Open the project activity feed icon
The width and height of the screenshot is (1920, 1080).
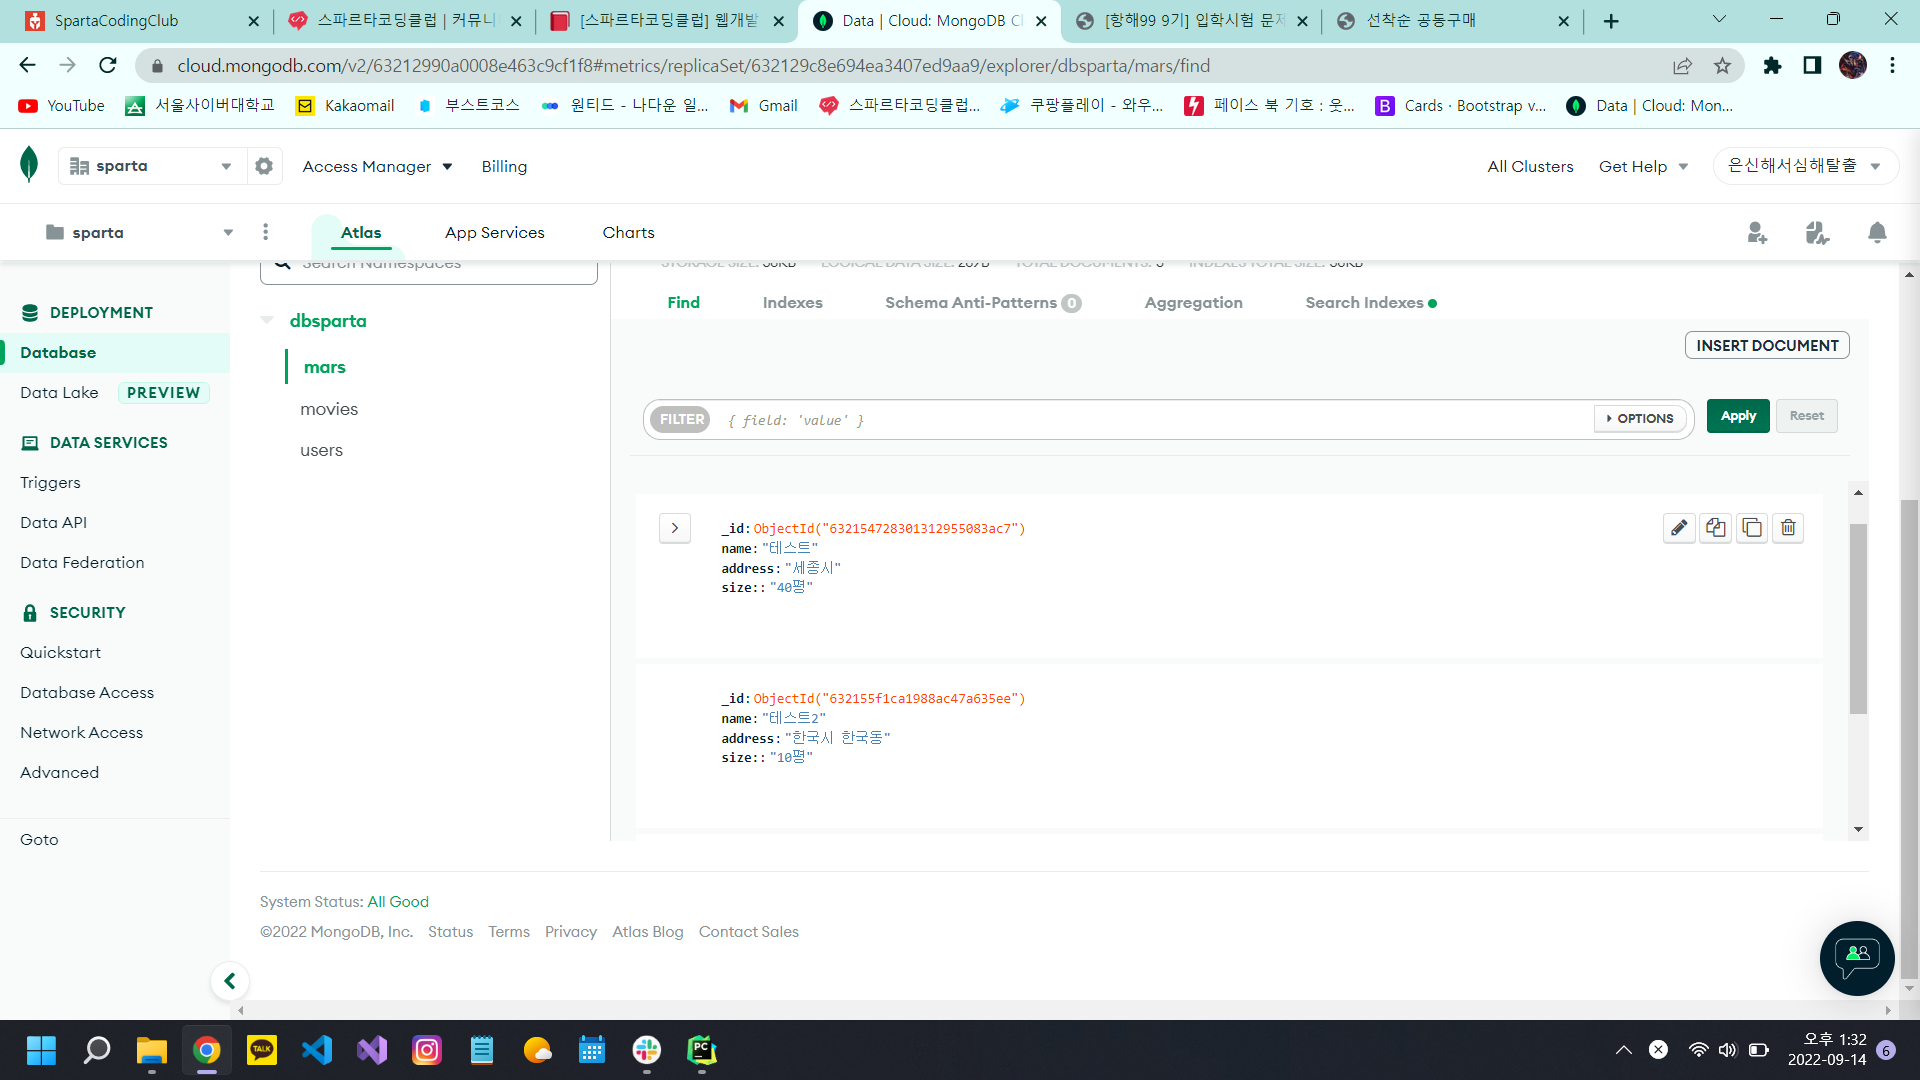[1817, 233]
